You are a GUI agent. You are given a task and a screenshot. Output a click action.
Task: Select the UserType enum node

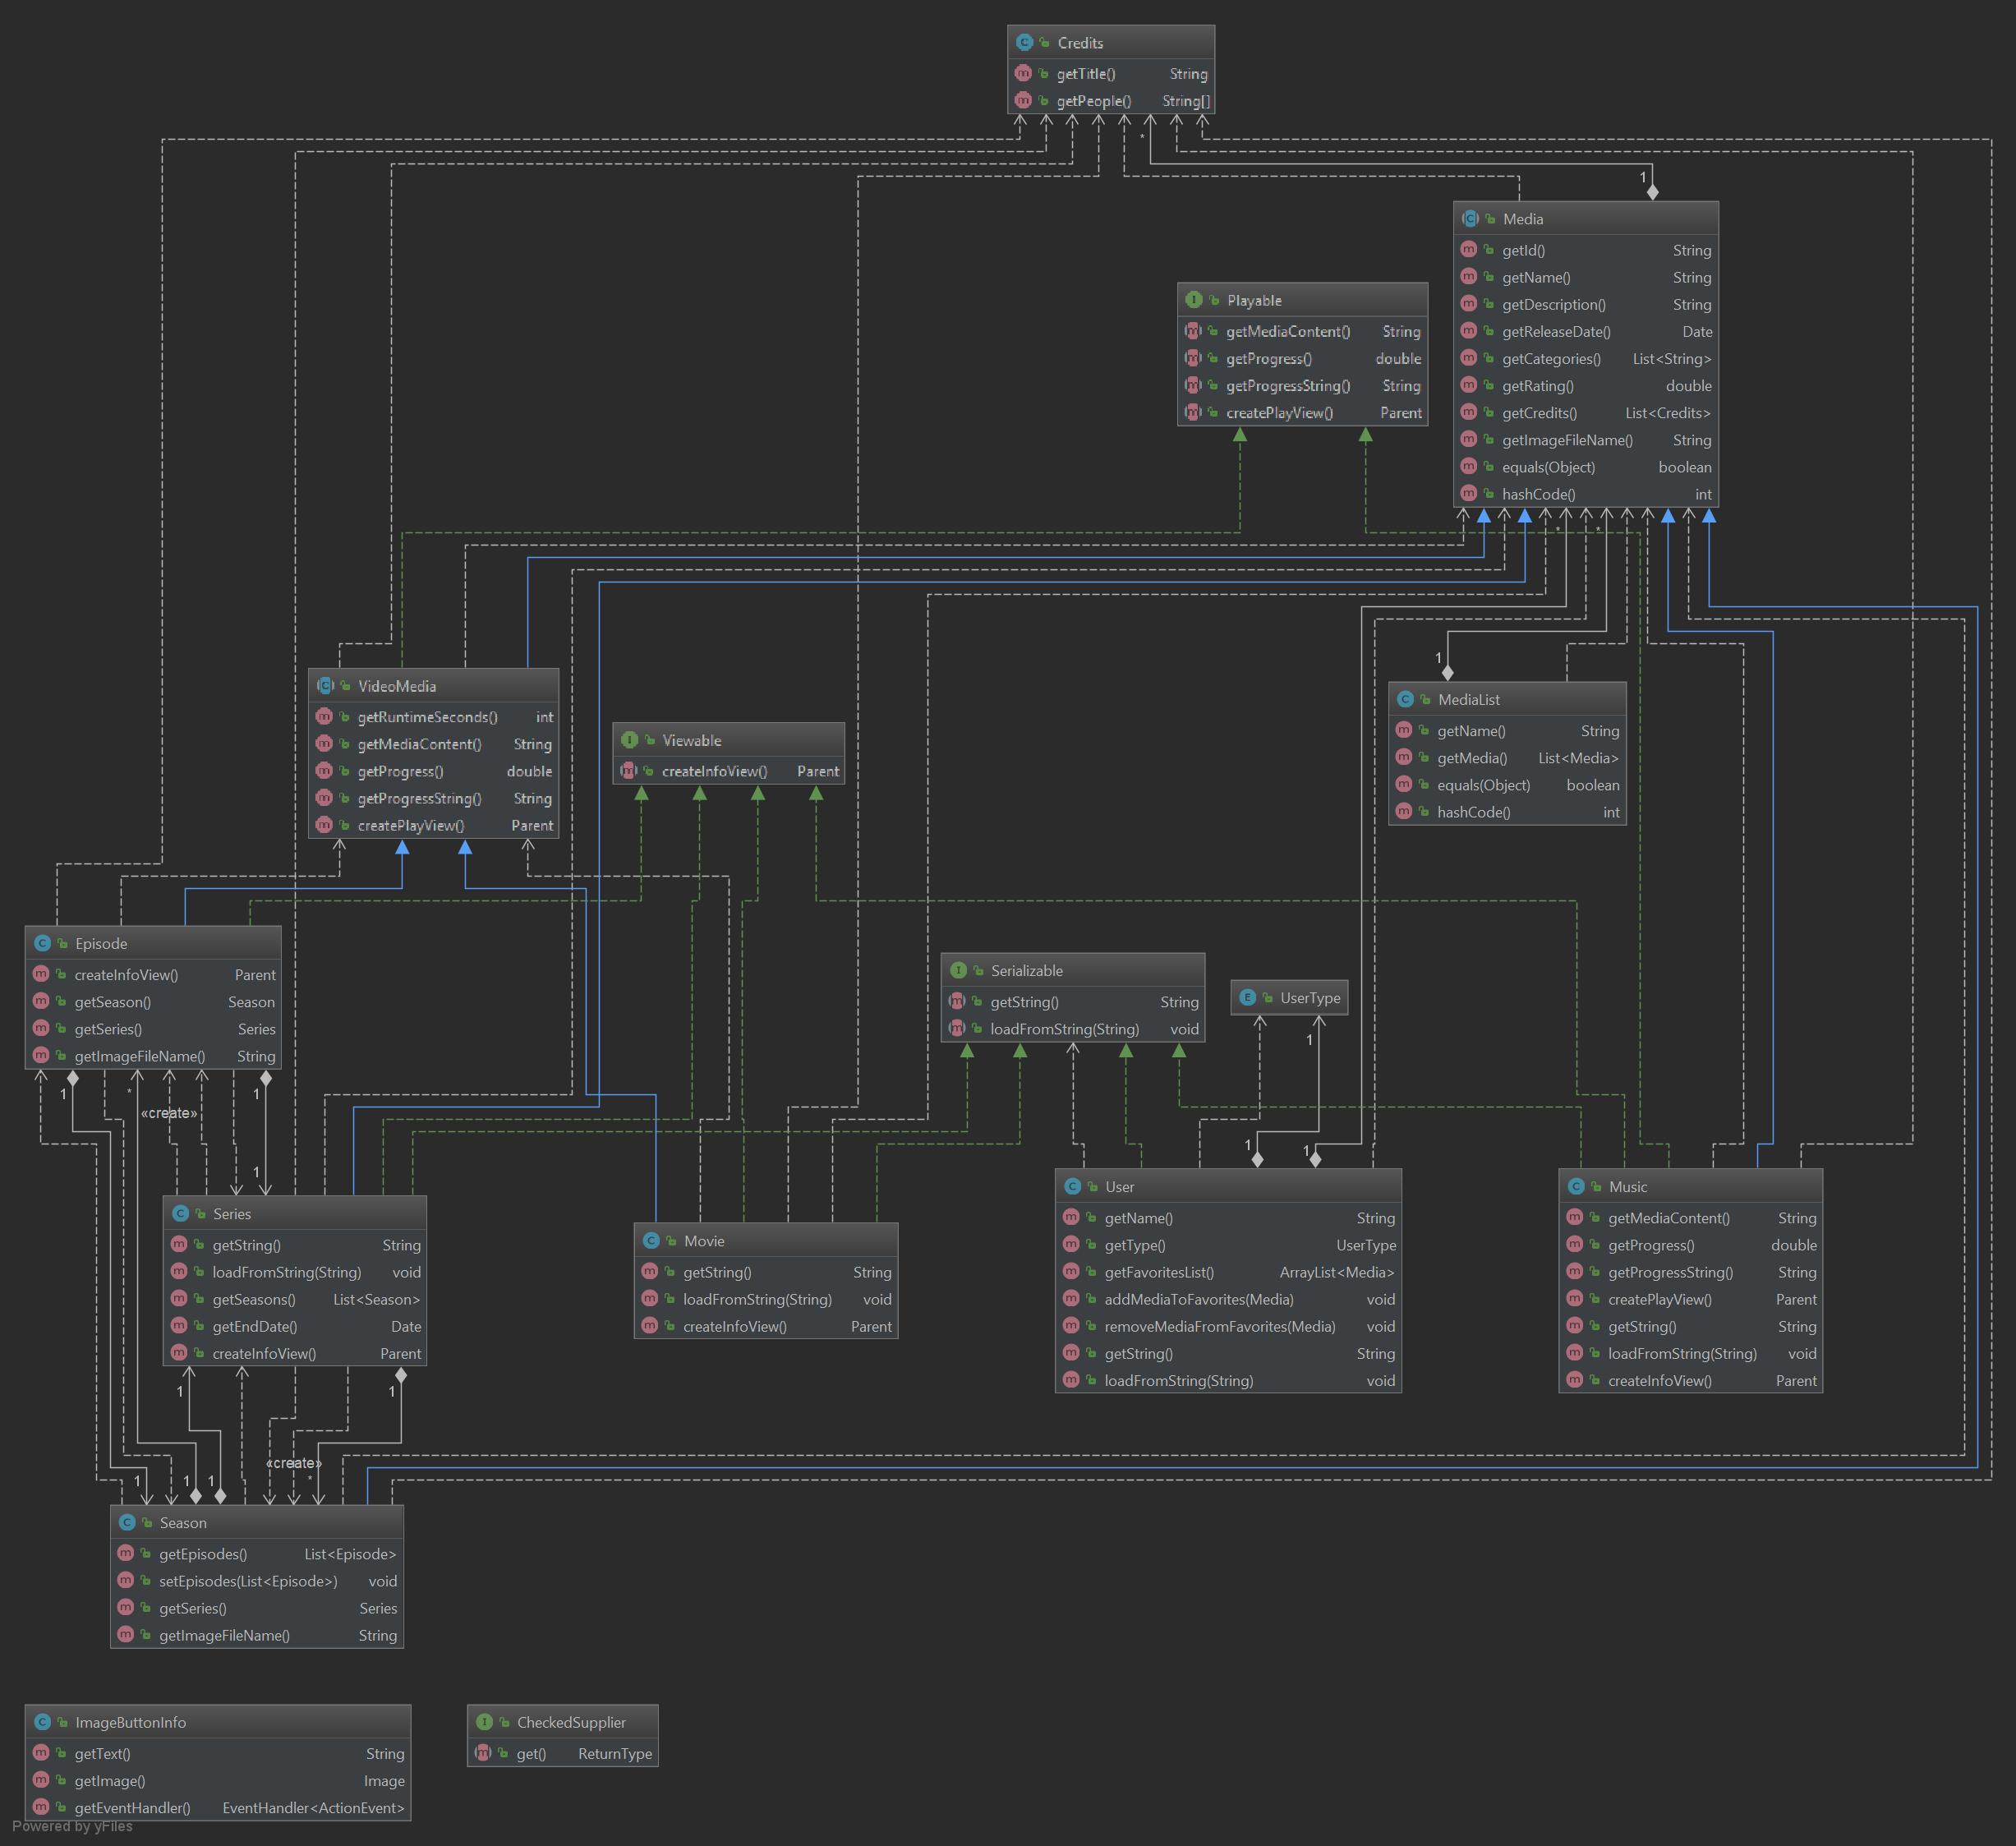(1289, 997)
